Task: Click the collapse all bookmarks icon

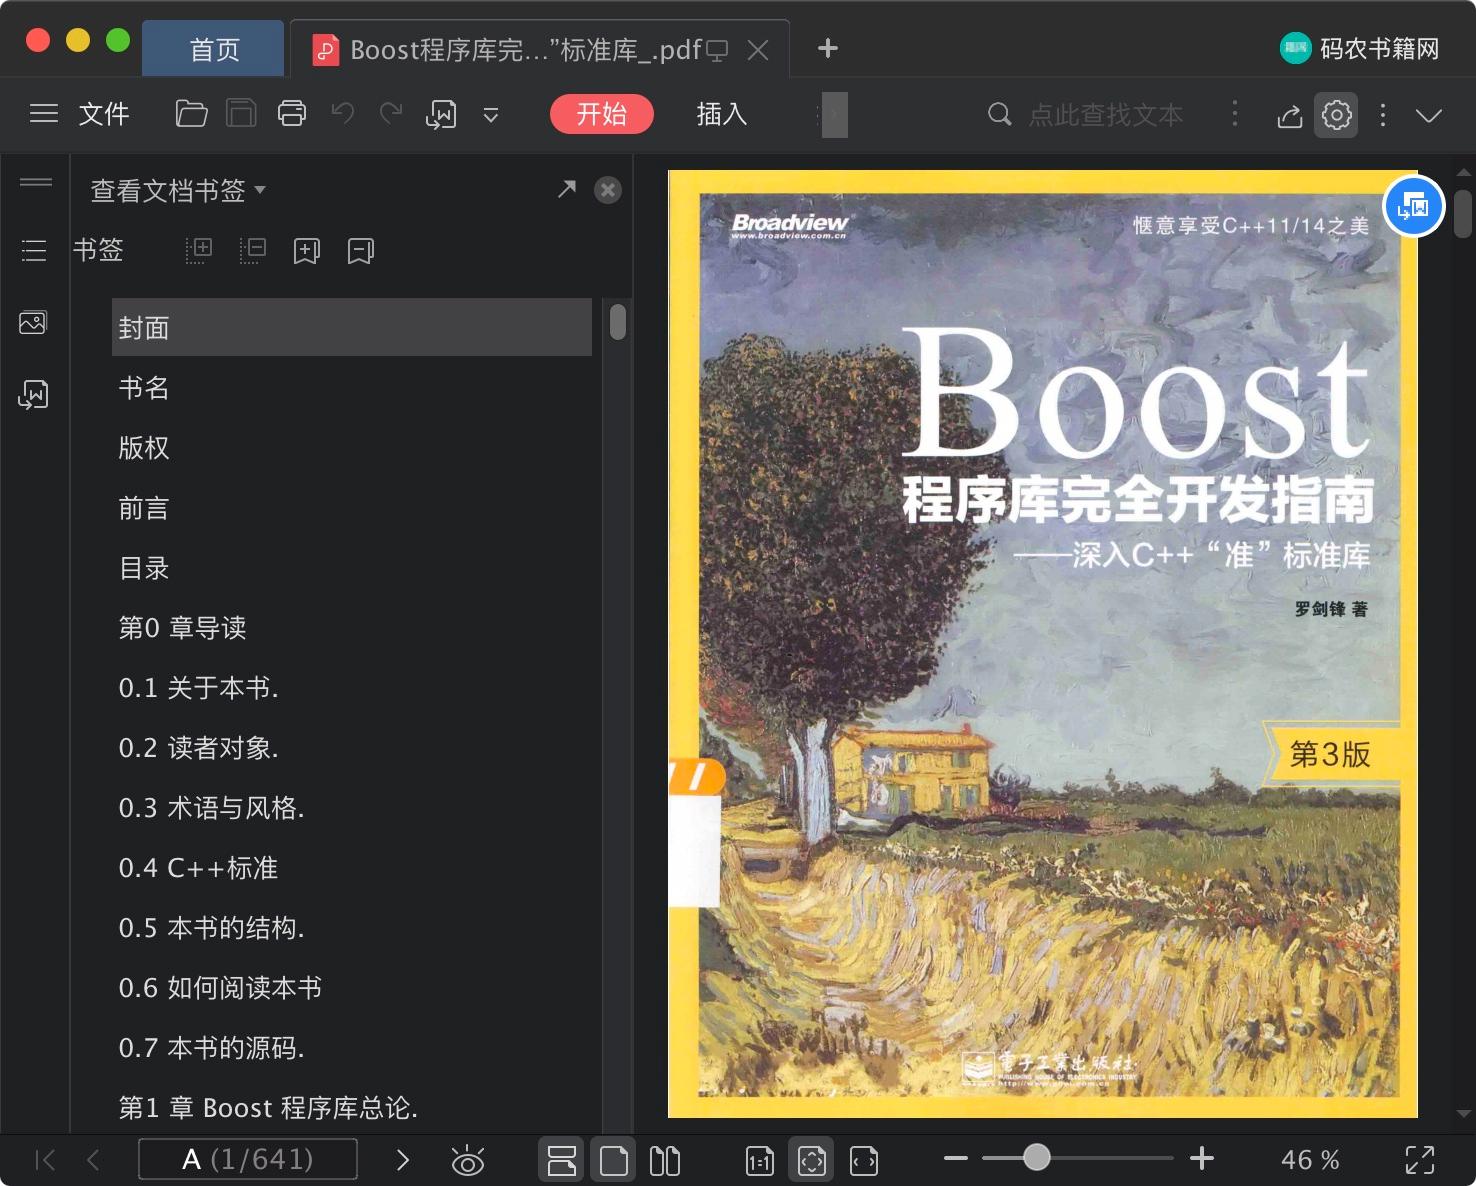Action: pyautogui.click(x=253, y=250)
